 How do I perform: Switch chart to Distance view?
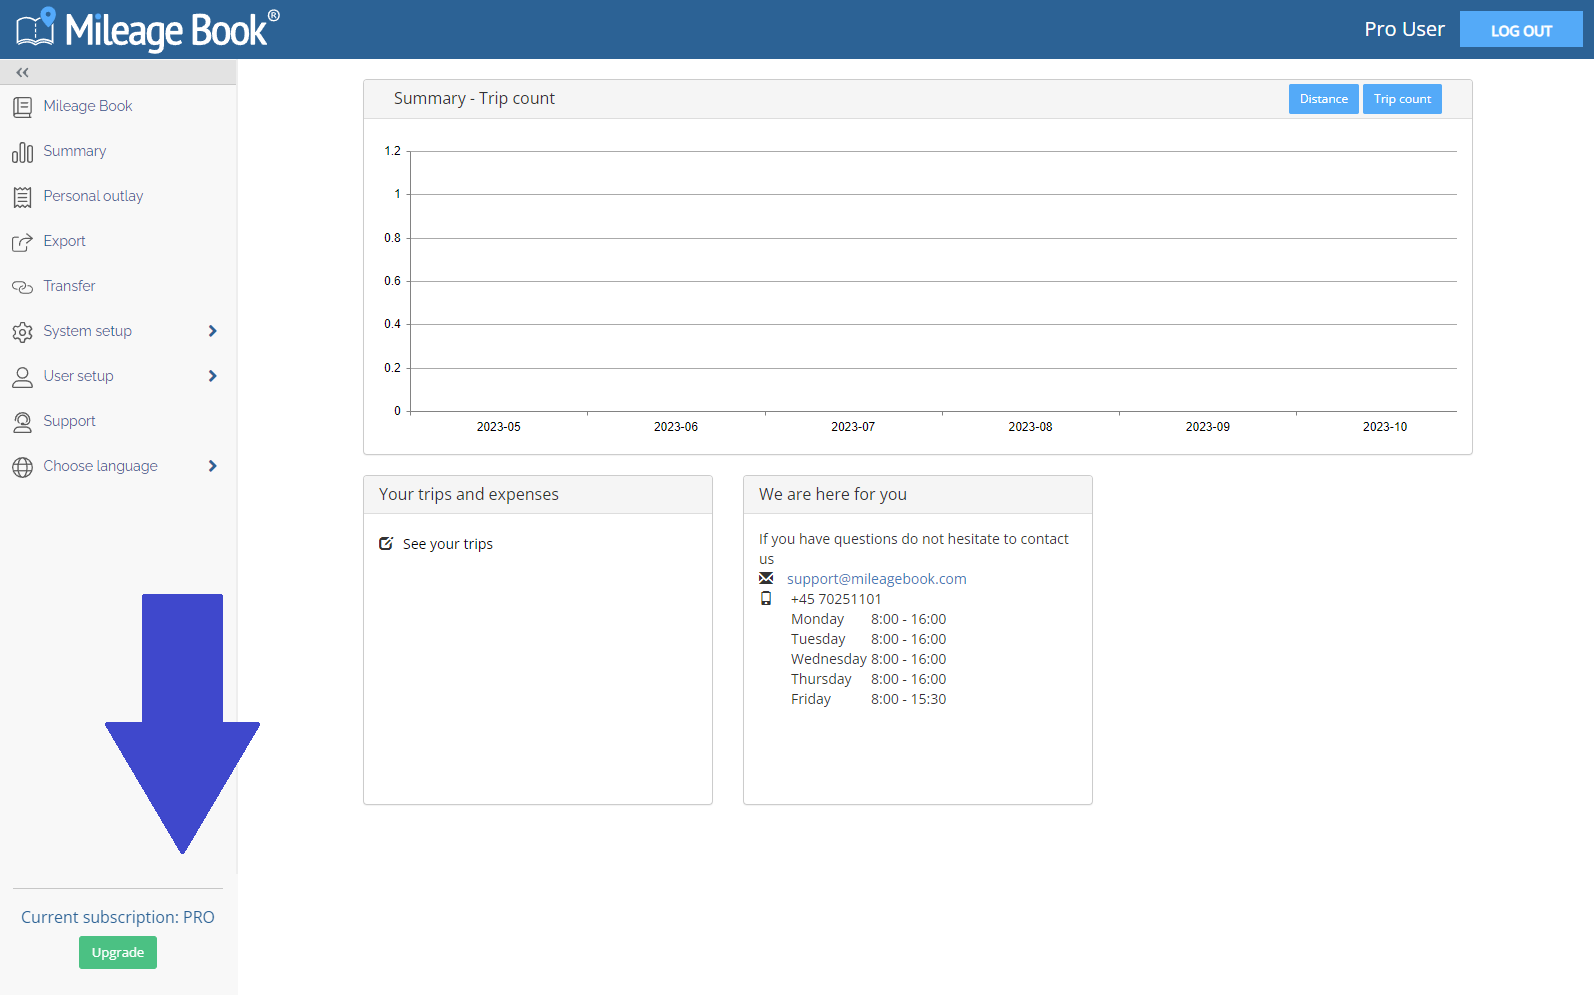(1323, 99)
